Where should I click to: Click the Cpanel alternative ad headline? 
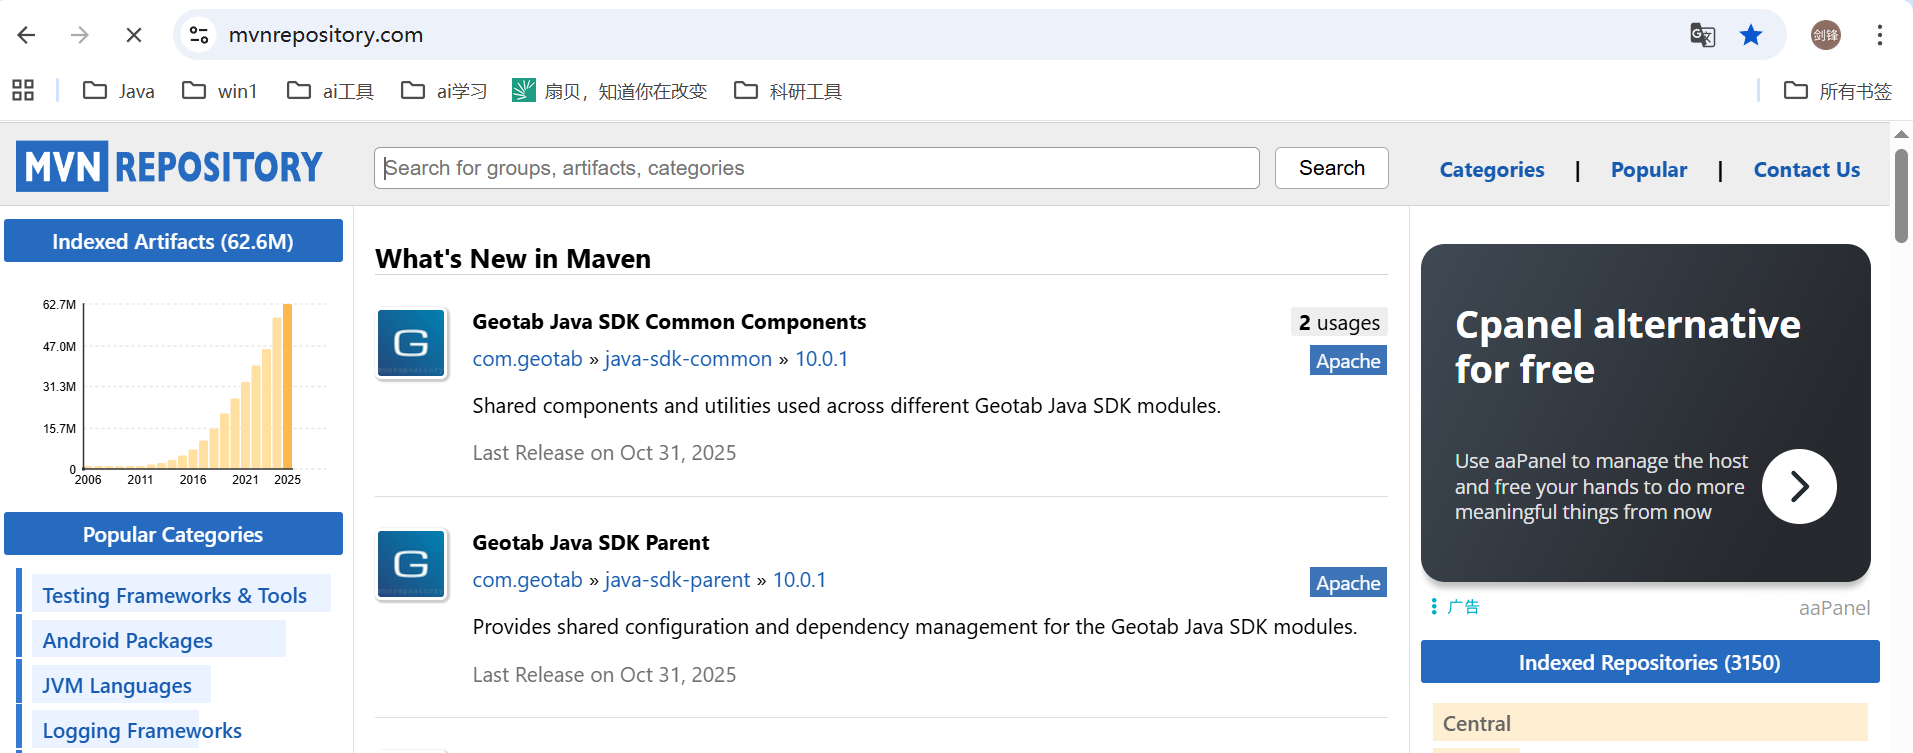(1627, 347)
